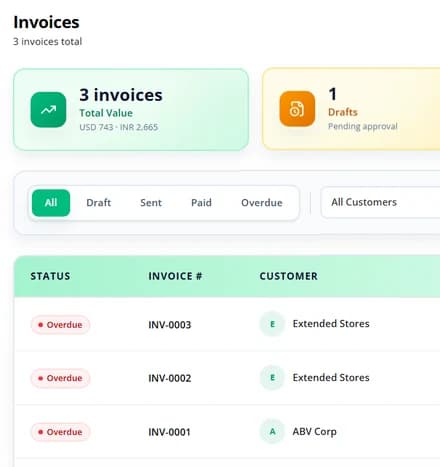The height and width of the screenshot is (467, 440).
Task: Click the USD 743 · INR 2,665 text
Action: (119, 127)
